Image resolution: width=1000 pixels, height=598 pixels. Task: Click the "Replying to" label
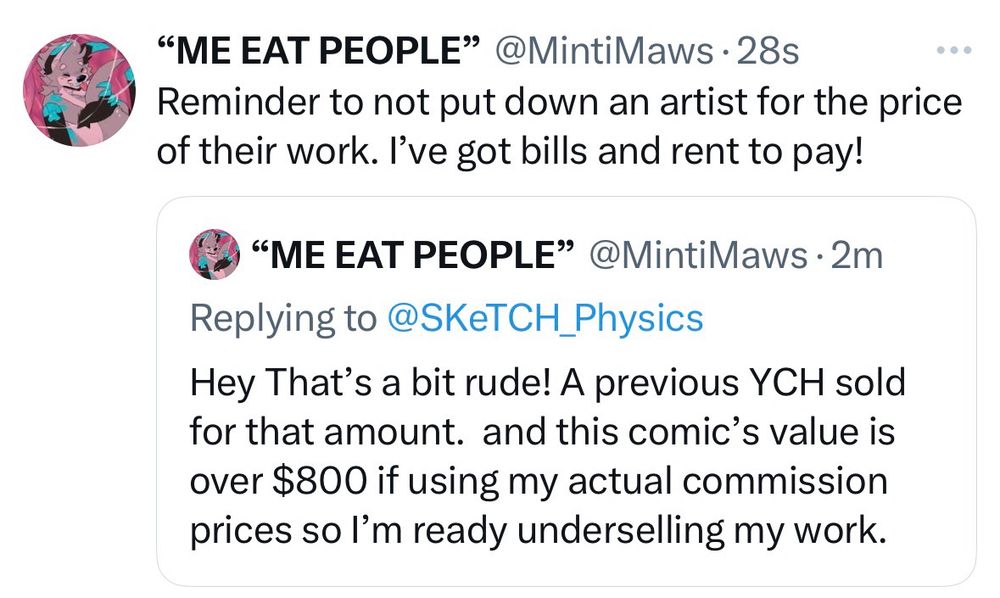click(281, 318)
